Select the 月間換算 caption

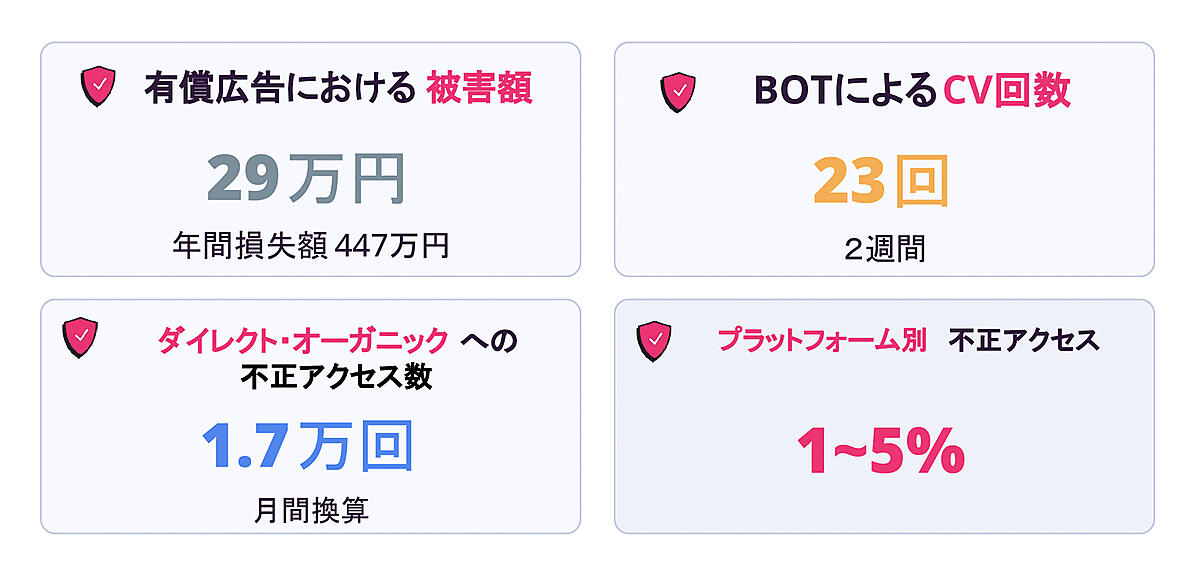(311, 510)
